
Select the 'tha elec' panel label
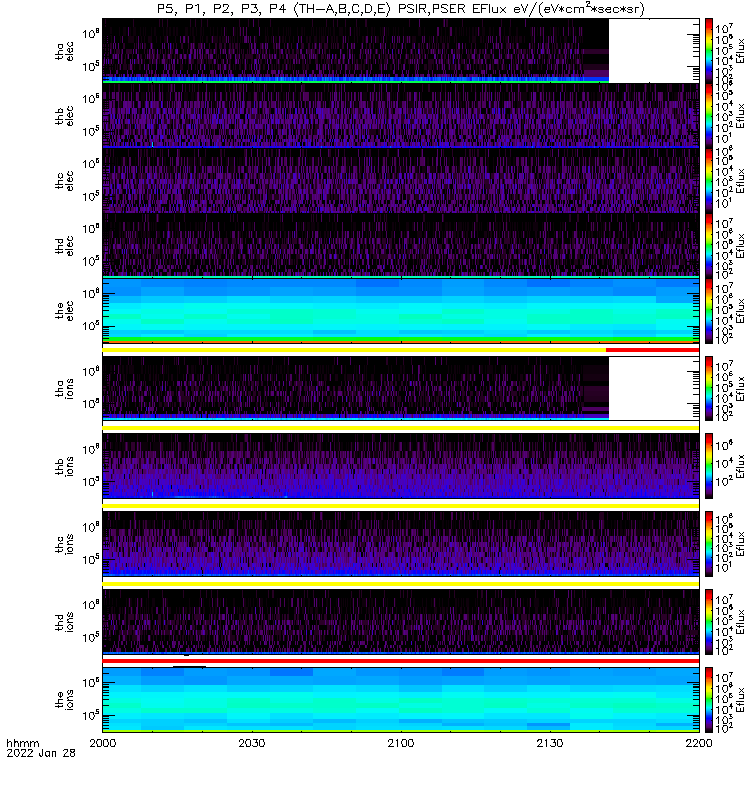[64, 51]
